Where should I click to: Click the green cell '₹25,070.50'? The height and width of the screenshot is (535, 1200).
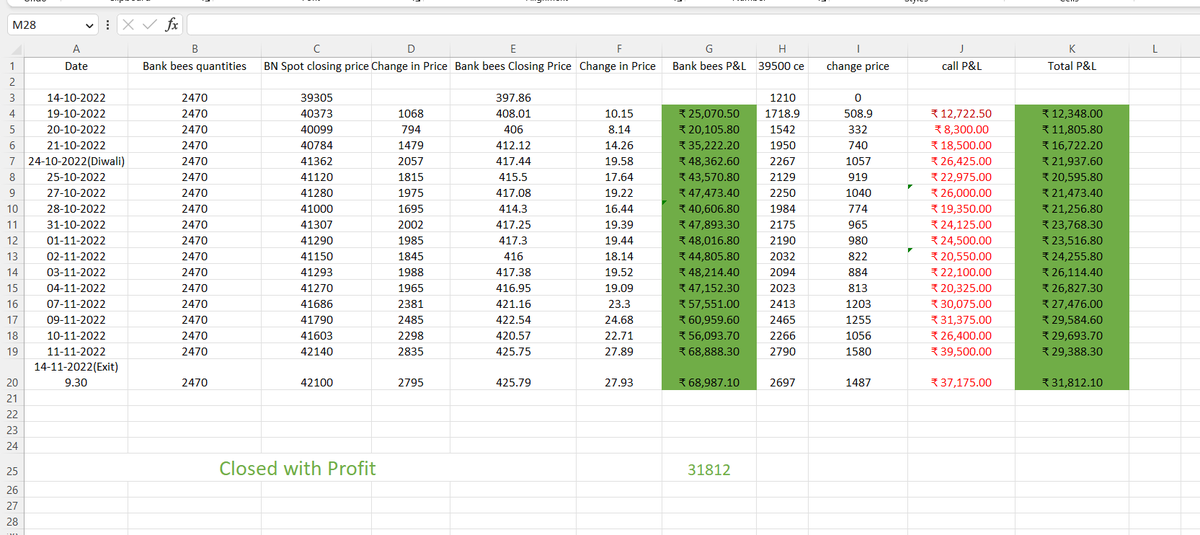[709, 114]
